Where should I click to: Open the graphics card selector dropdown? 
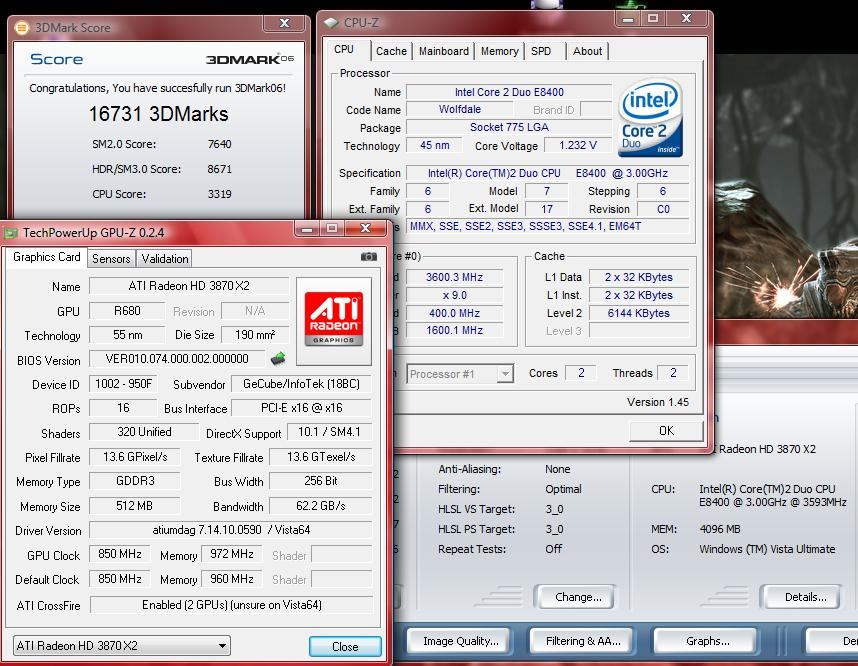coord(121,646)
